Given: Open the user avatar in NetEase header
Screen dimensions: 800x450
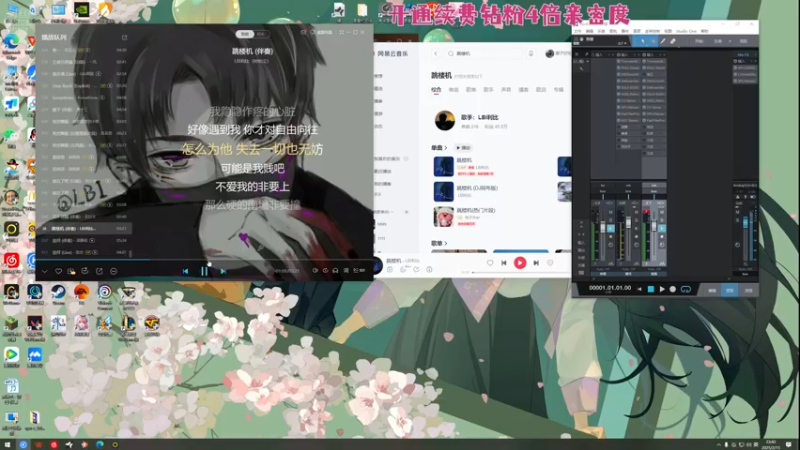Looking at the screenshot, I should [549, 53].
